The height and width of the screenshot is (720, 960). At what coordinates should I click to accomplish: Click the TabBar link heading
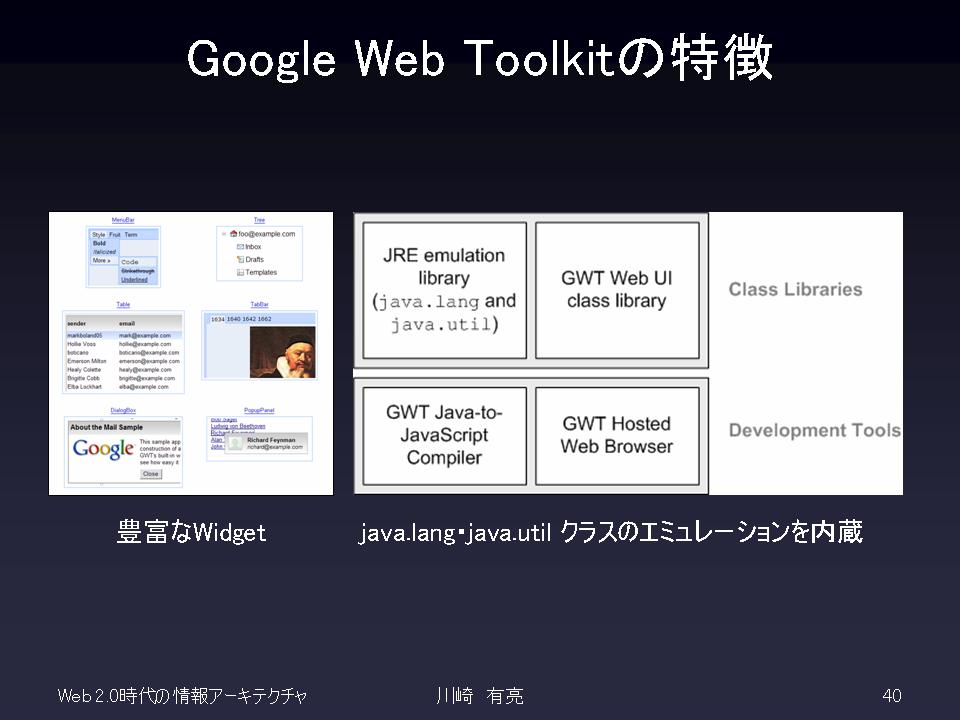tap(260, 304)
